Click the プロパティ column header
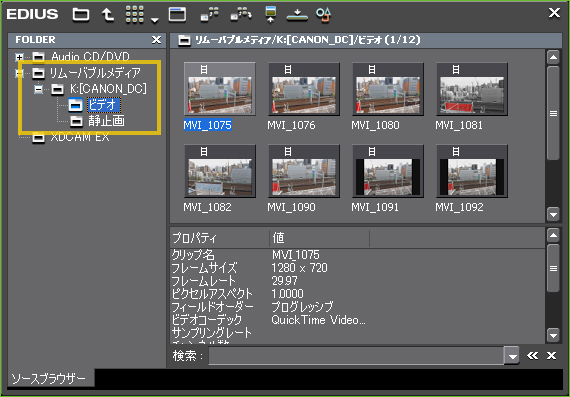This screenshot has width=570, height=397. tap(220, 238)
